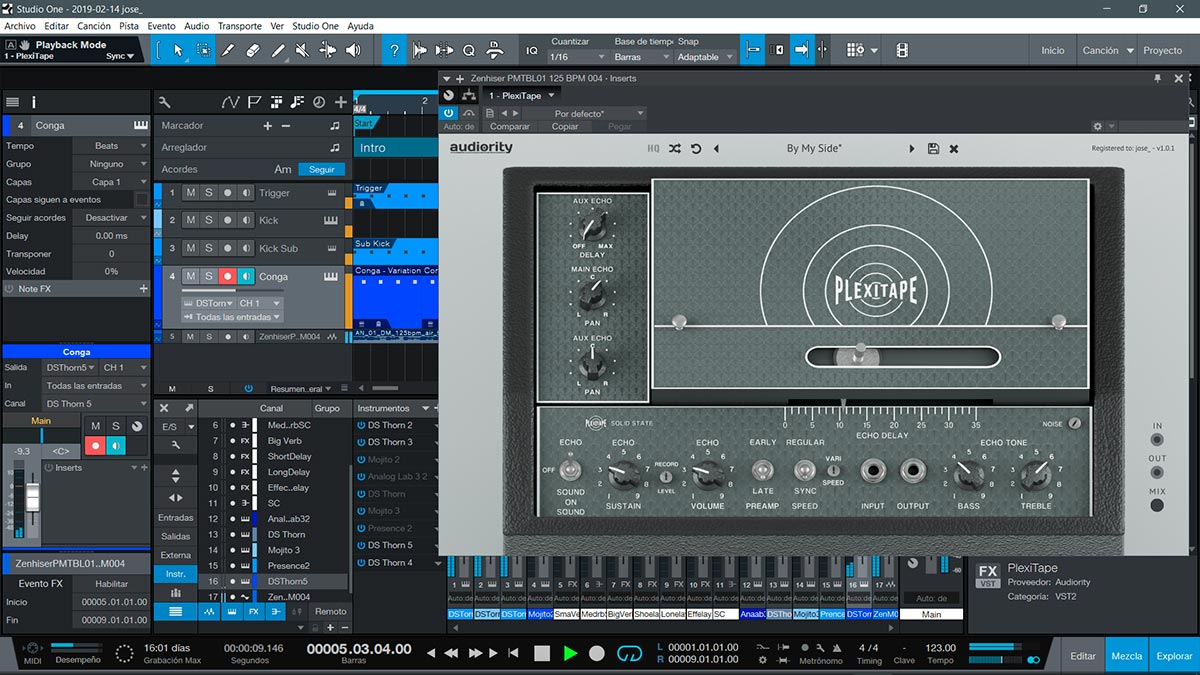Expand the Tempo Beats dropdown in inspector
This screenshot has height=675, width=1200.
[110, 146]
